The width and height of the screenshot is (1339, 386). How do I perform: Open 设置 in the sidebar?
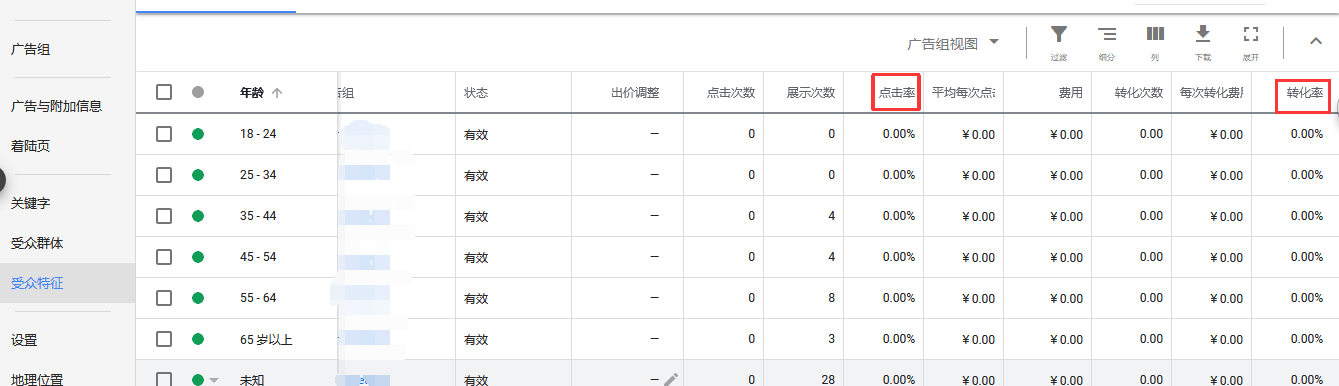(24, 340)
